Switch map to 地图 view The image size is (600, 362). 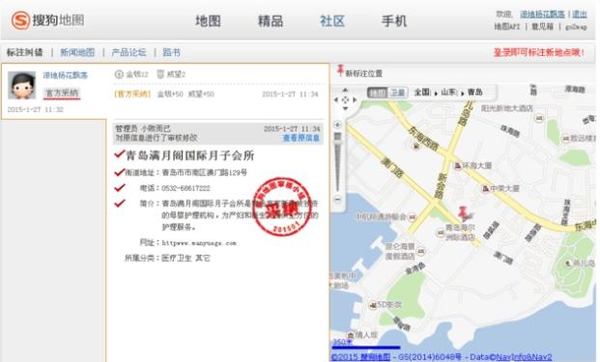377,92
